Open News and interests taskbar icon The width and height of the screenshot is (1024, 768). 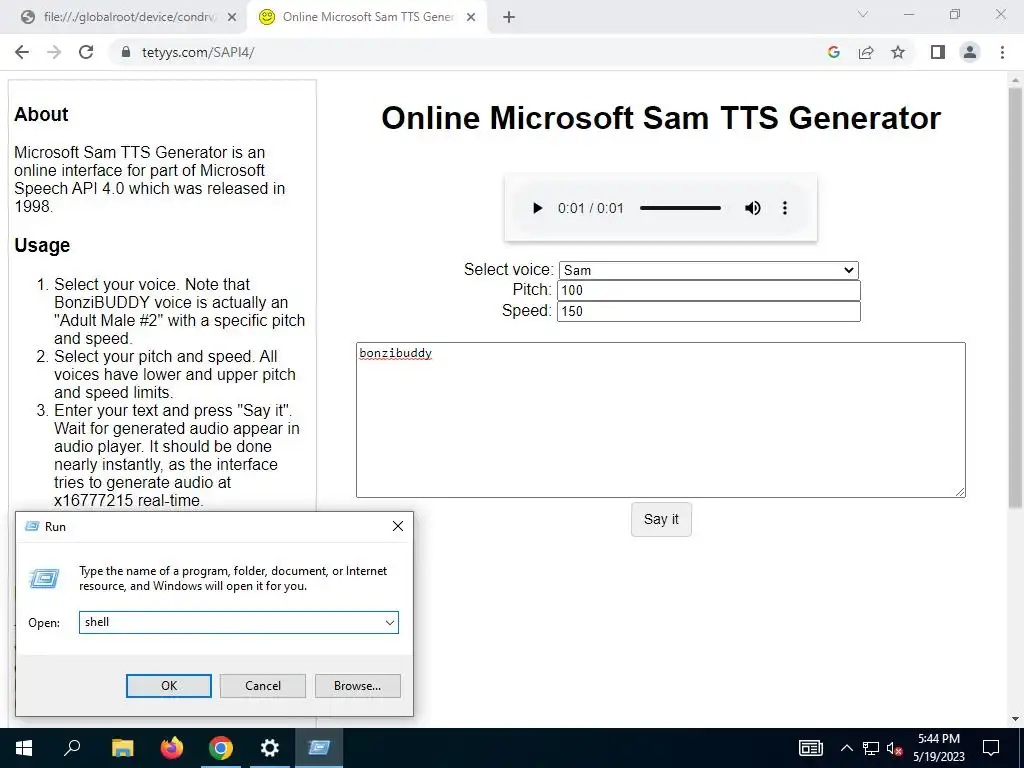click(x=810, y=748)
